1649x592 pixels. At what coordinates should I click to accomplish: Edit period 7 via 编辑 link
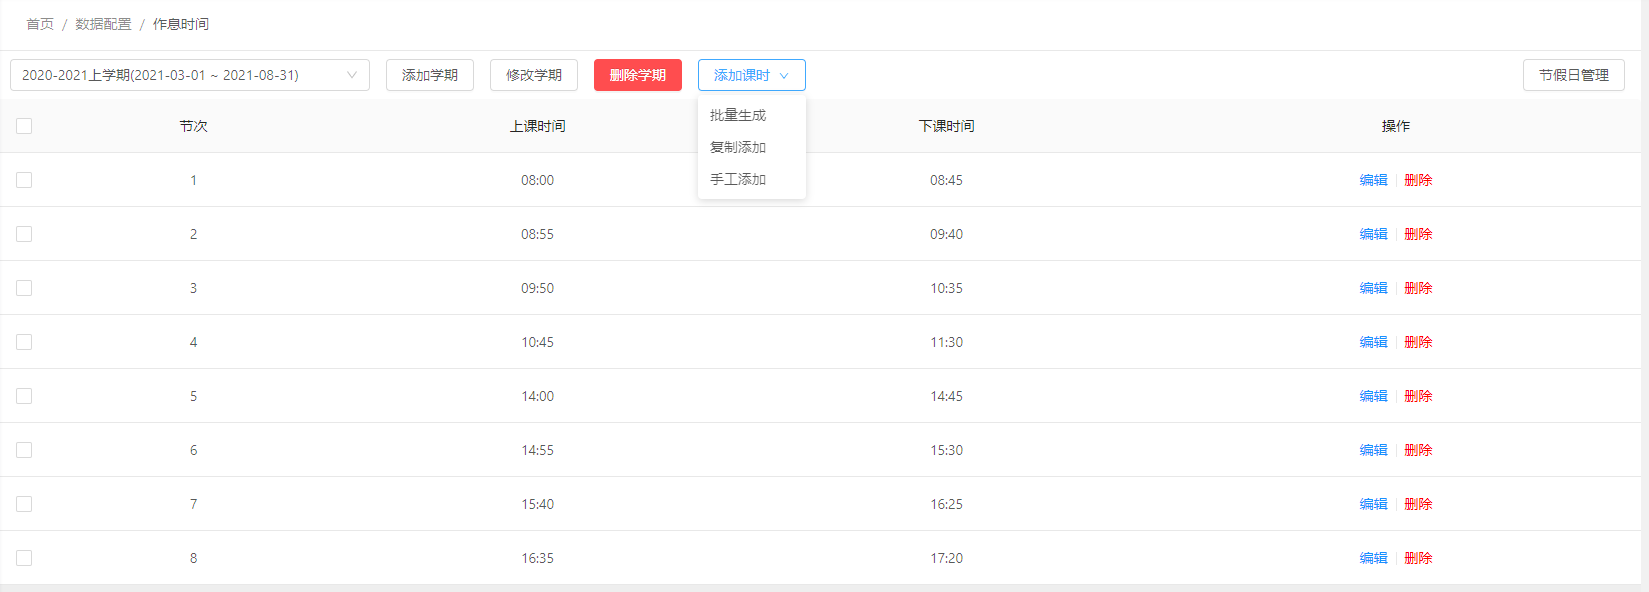[1374, 504]
